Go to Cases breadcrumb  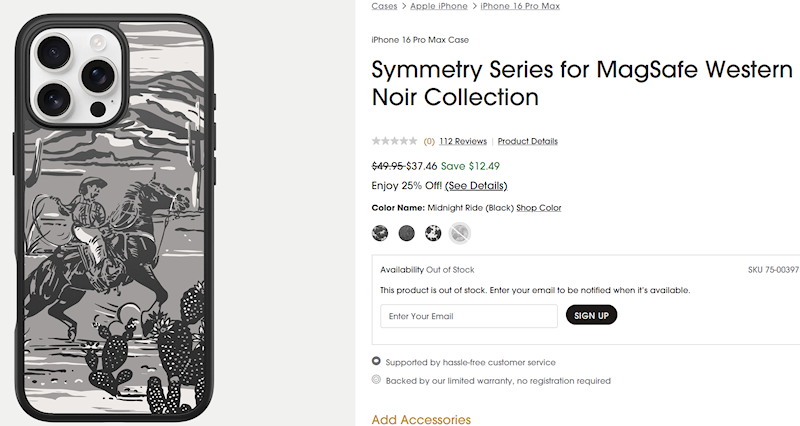[x=384, y=6]
